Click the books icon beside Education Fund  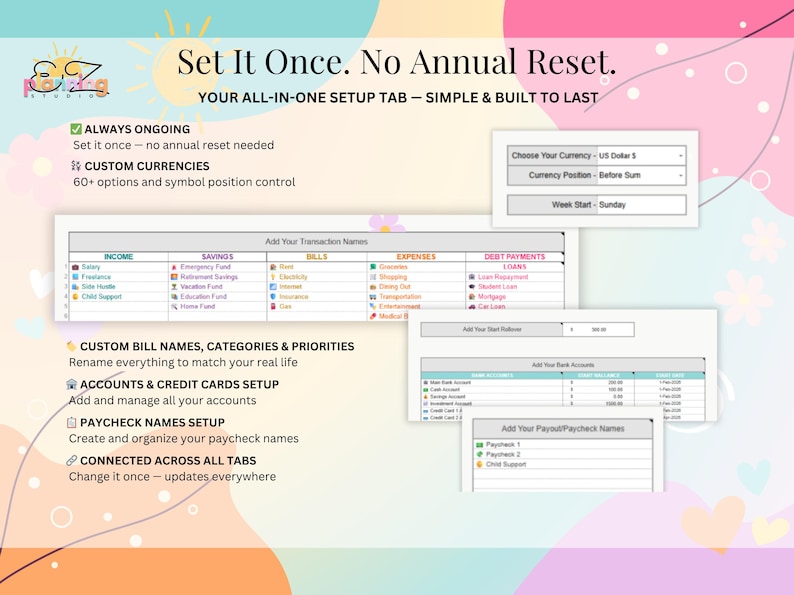pos(174,297)
